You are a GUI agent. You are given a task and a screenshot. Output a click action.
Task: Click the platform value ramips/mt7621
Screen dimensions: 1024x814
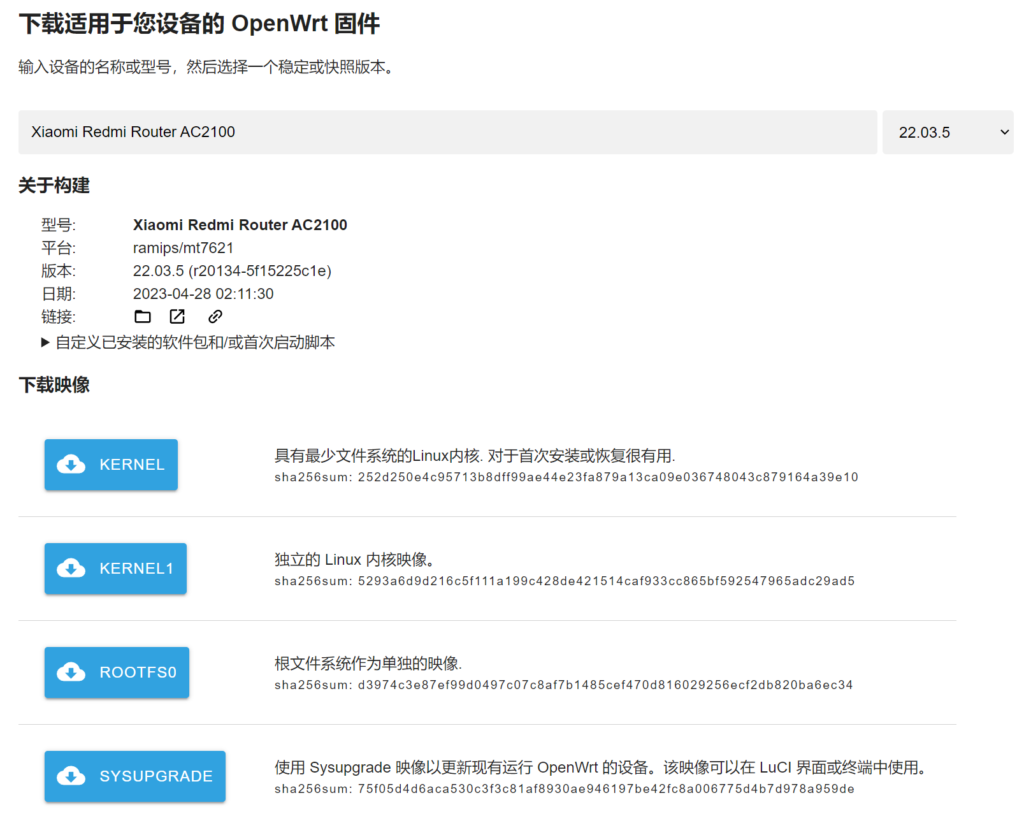[183, 248]
